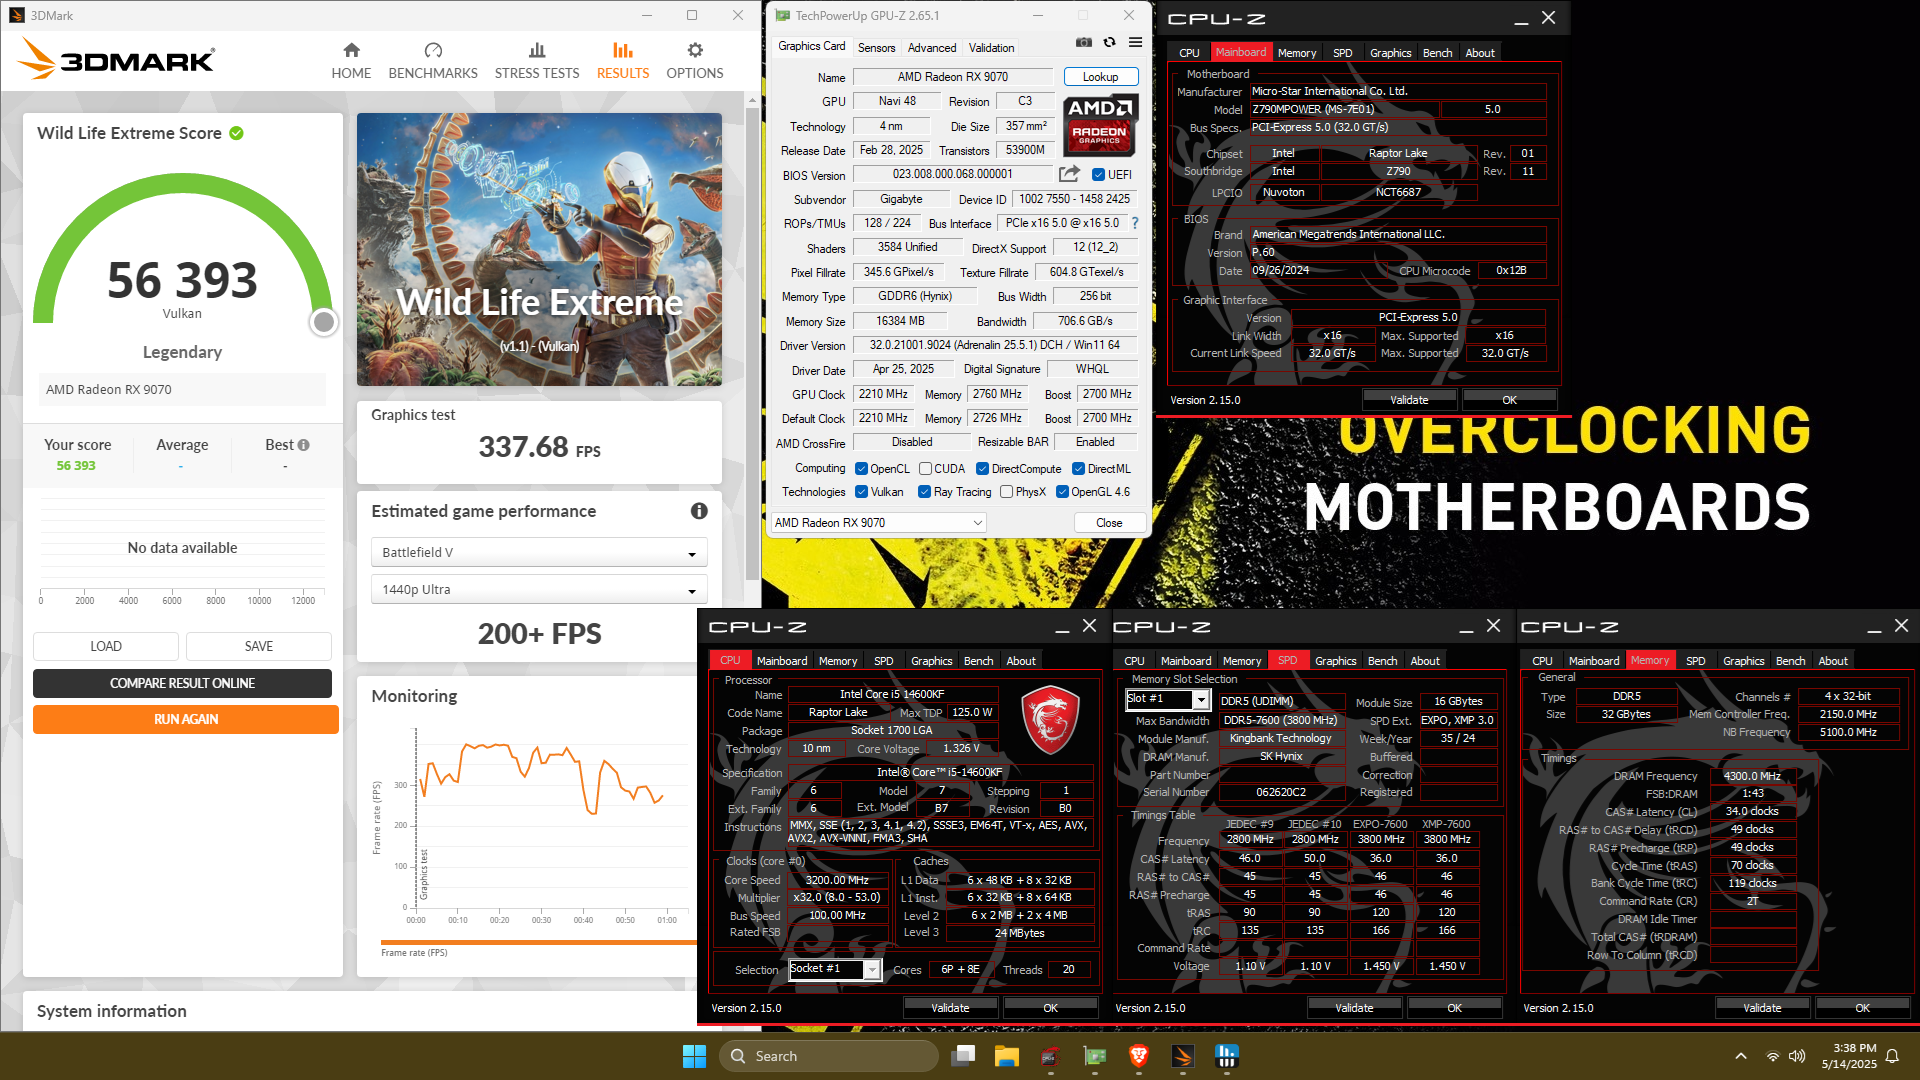Click the SAVE button in 3DMark
This screenshot has height=1080, width=1920.
pyautogui.click(x=259, y=646)
